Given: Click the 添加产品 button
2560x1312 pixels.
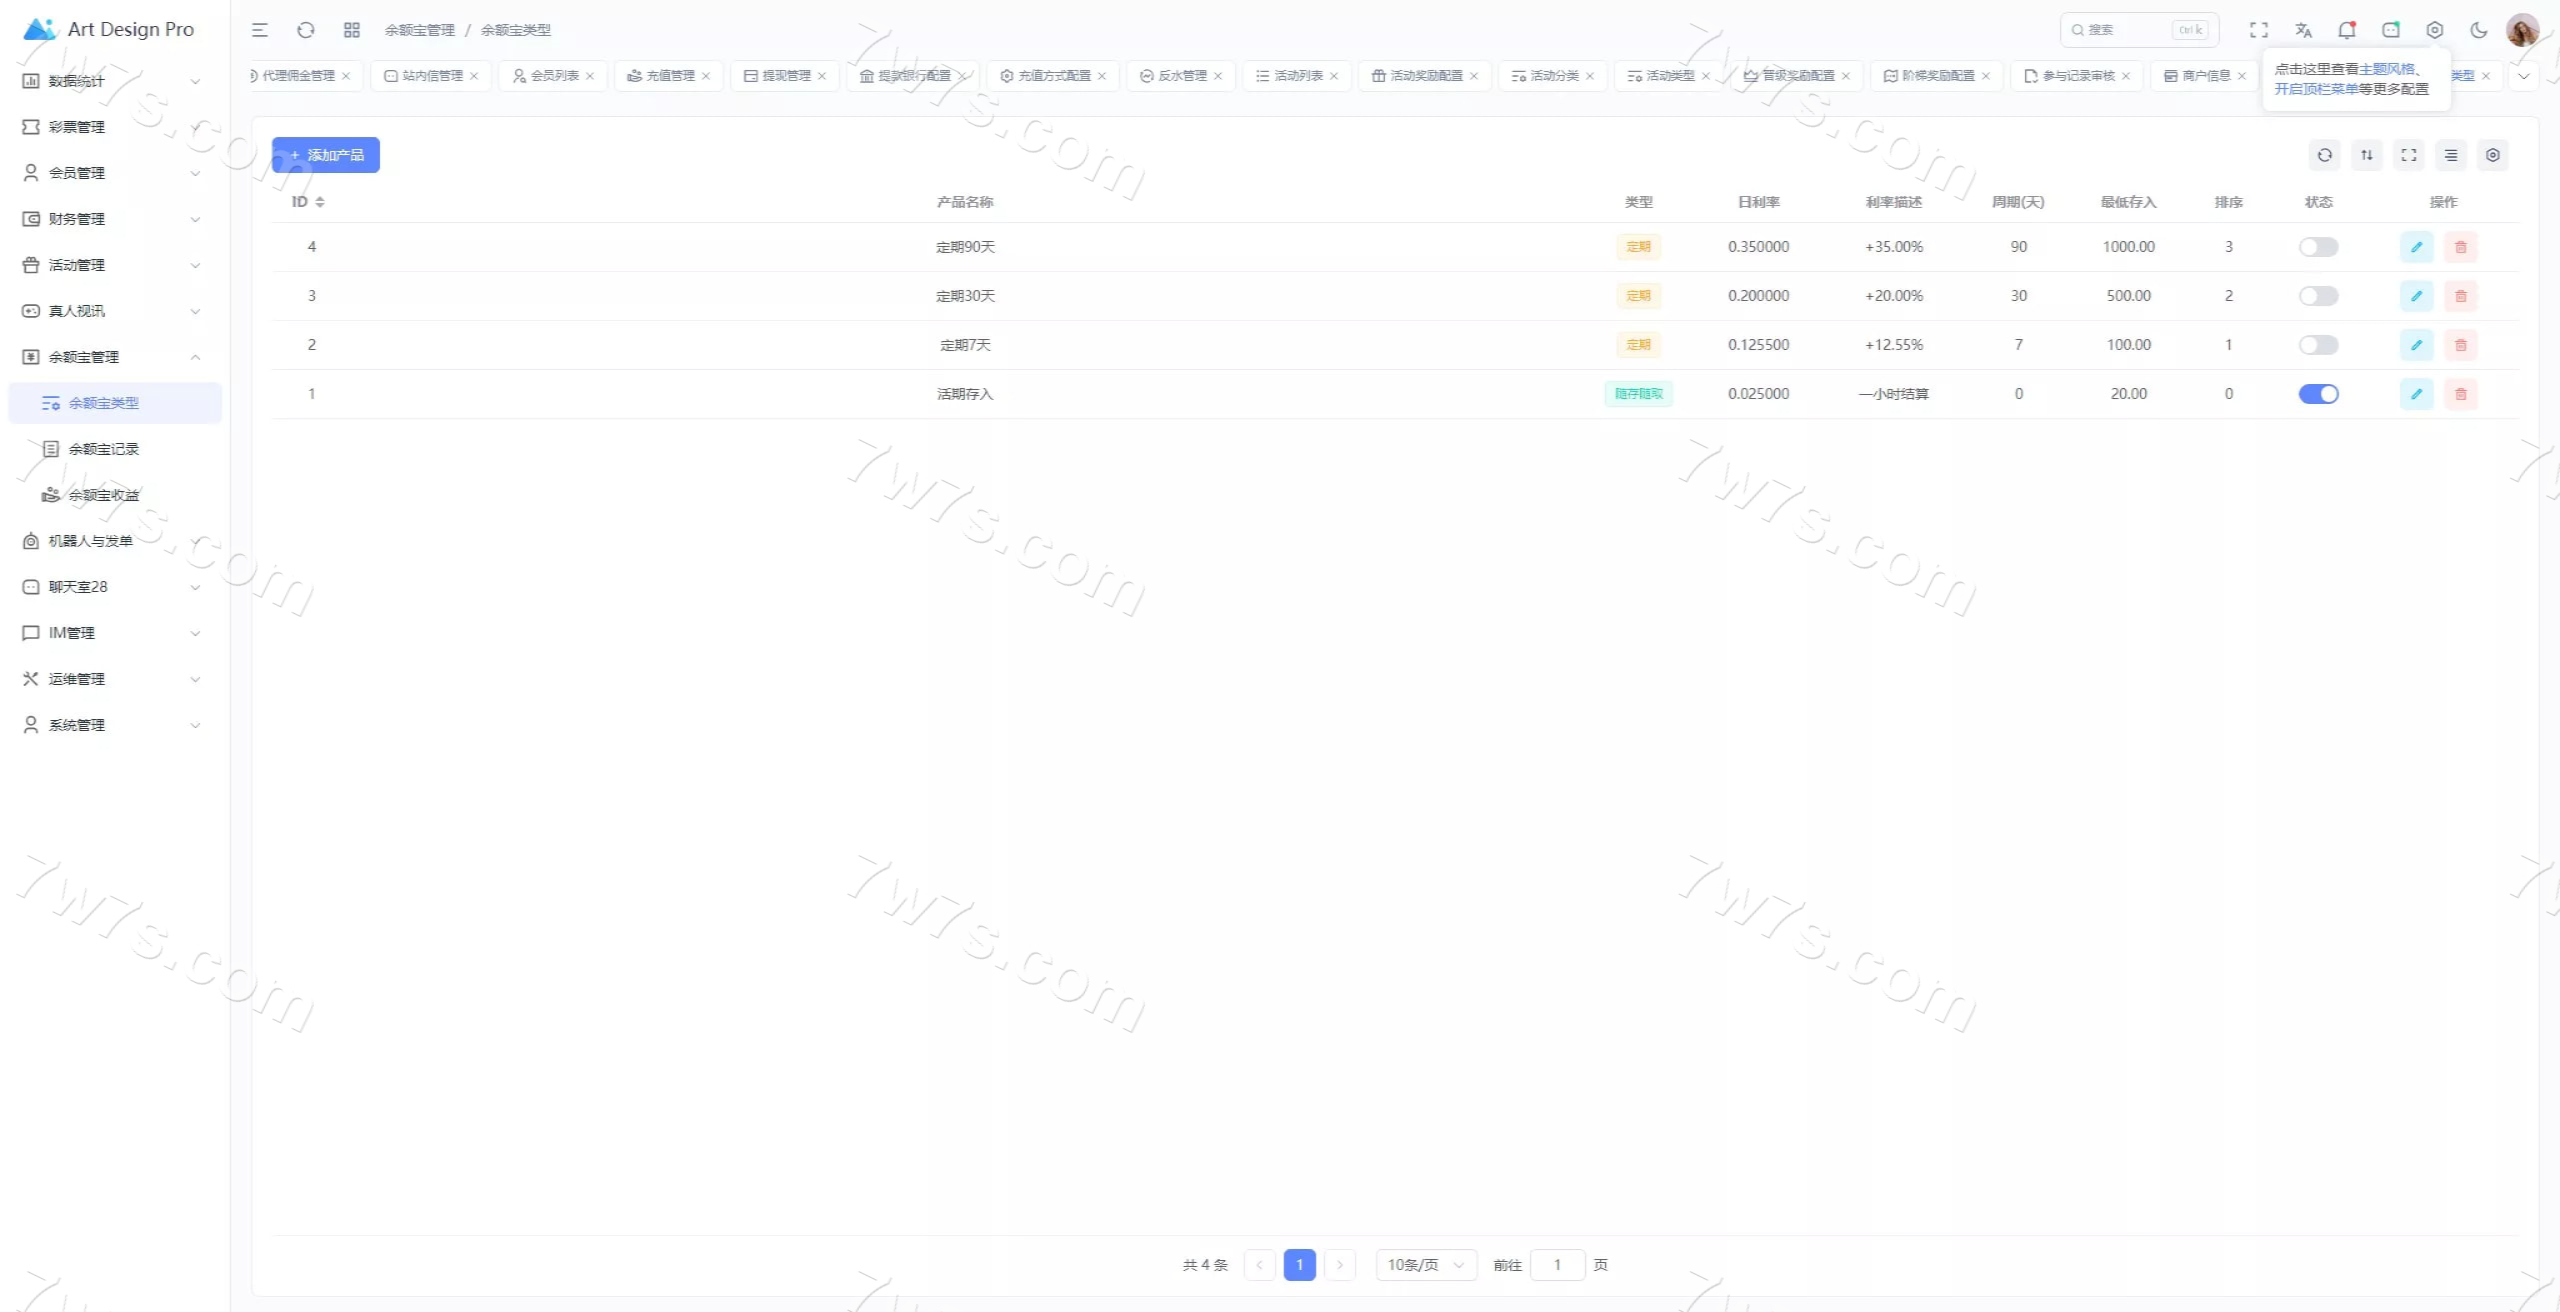Looking at the screenshot, I should pos(326,155).
